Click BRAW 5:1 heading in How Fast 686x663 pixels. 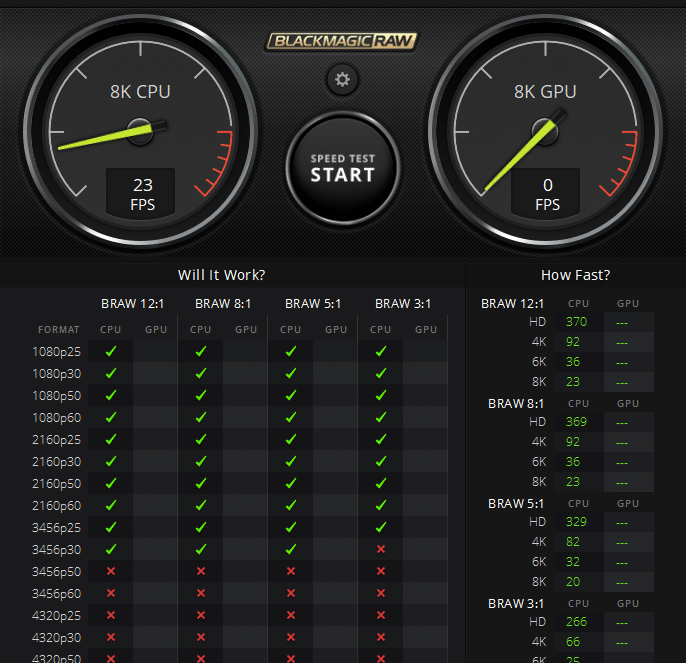tap(516, 504)
